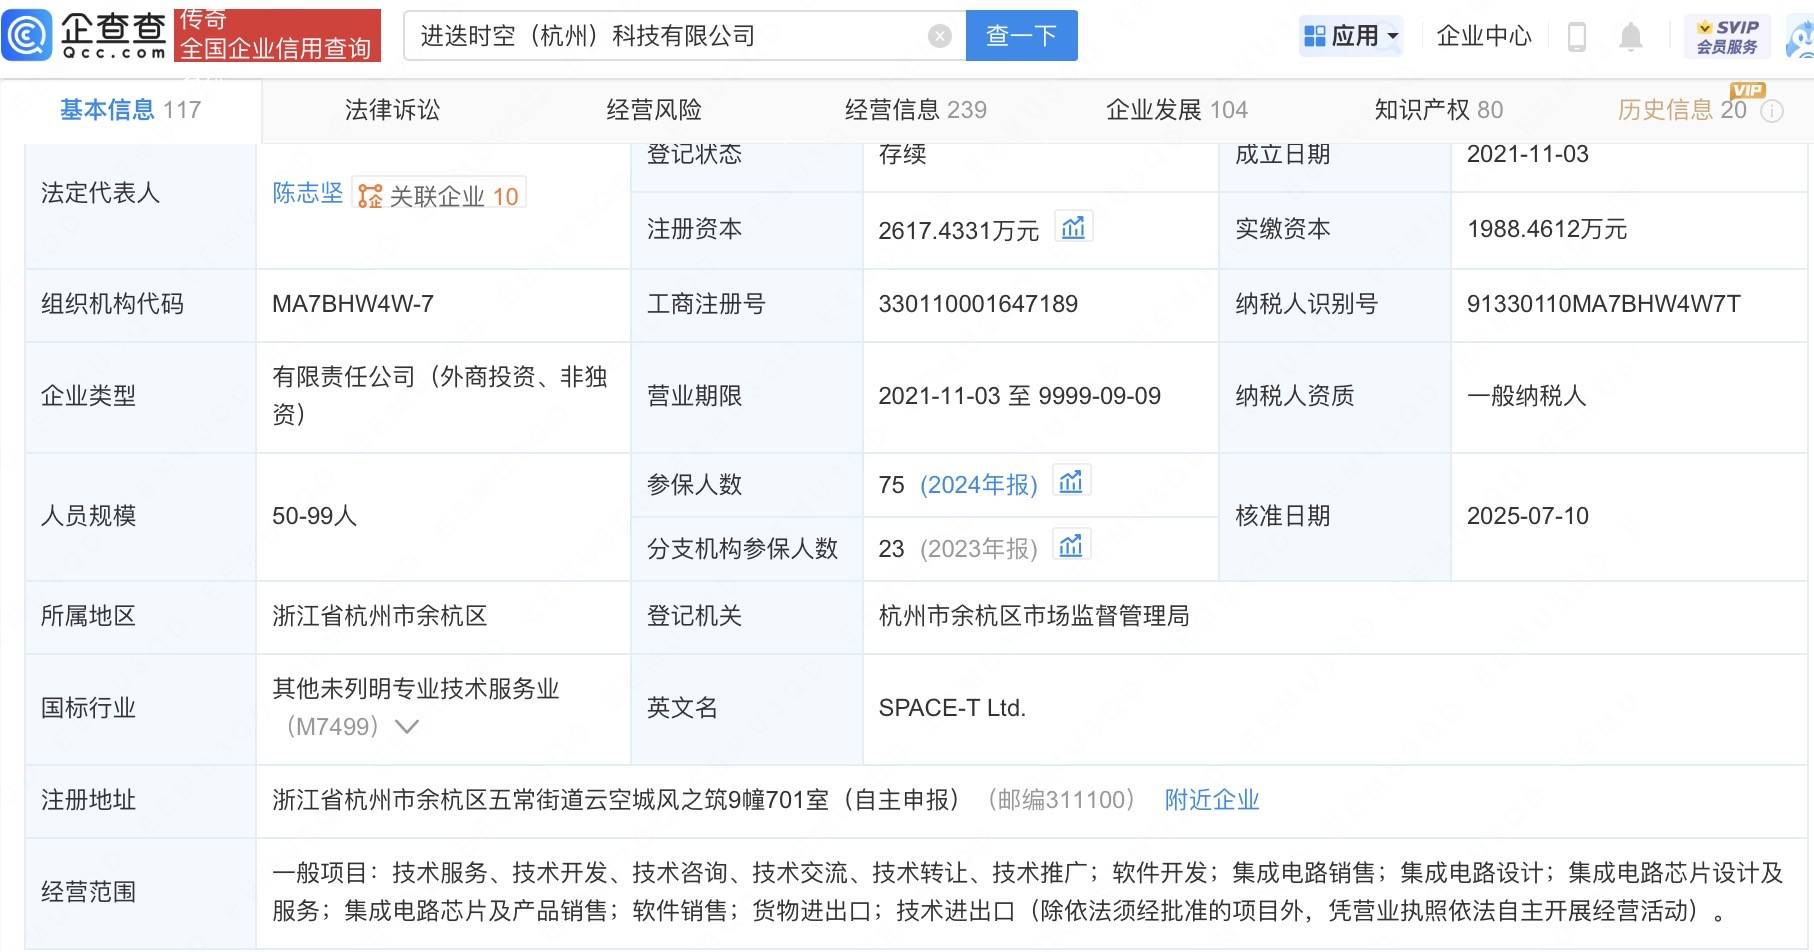Select registration number 330110001647189
The image size is (1814, 952).
point(978,304)
